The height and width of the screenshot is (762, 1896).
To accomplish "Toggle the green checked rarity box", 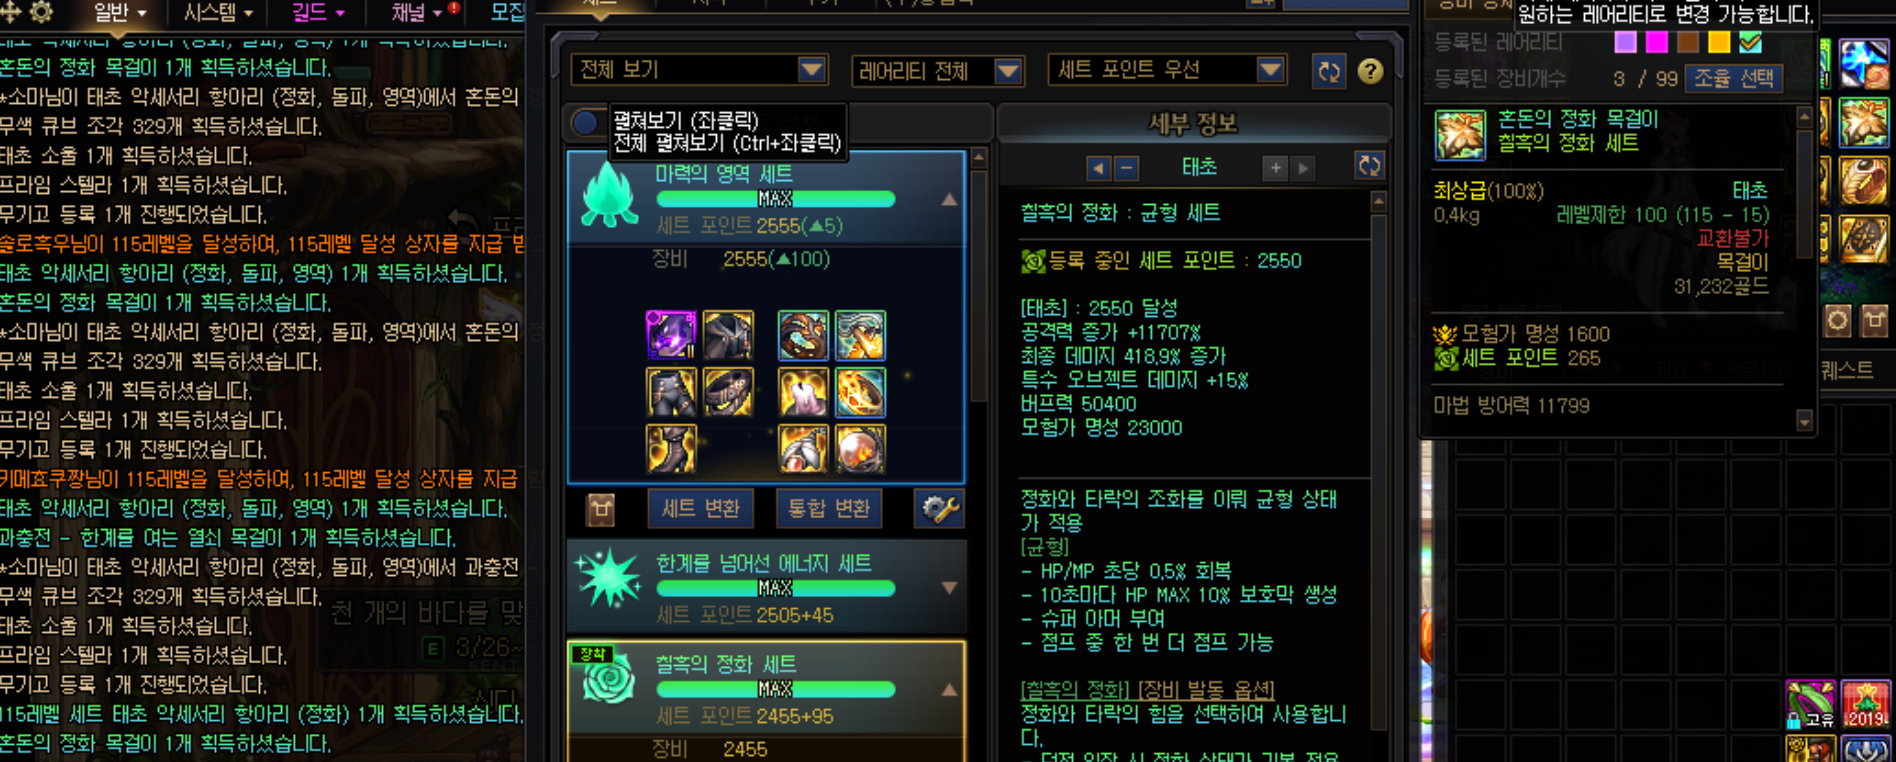I will tap(1750, 42).
